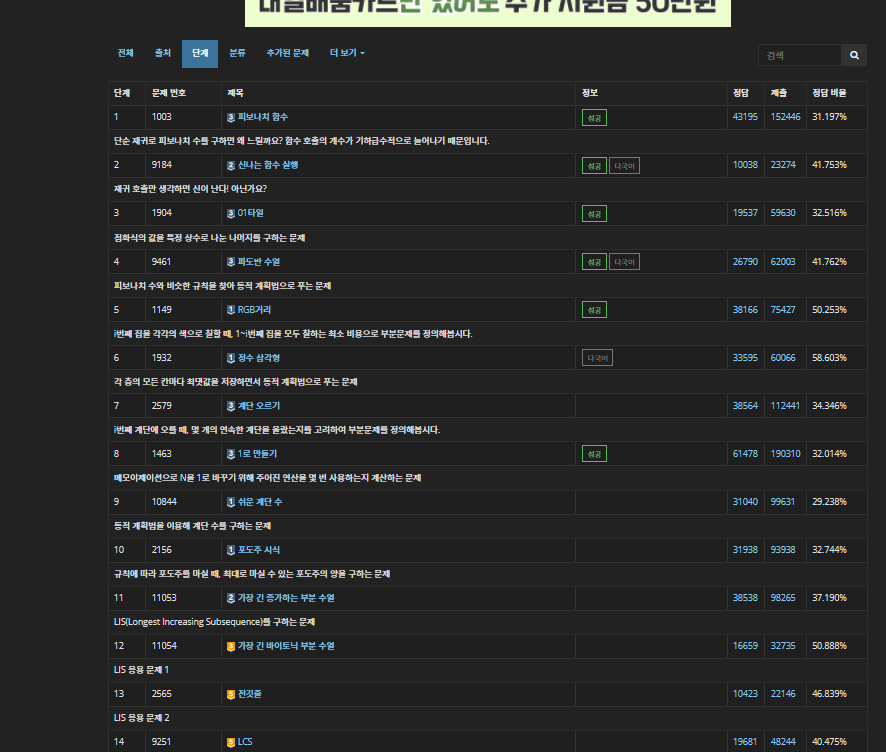Open the 추가된 문제 tab
The width and height of the screenshot is (886, 752).
coord(288,53)
